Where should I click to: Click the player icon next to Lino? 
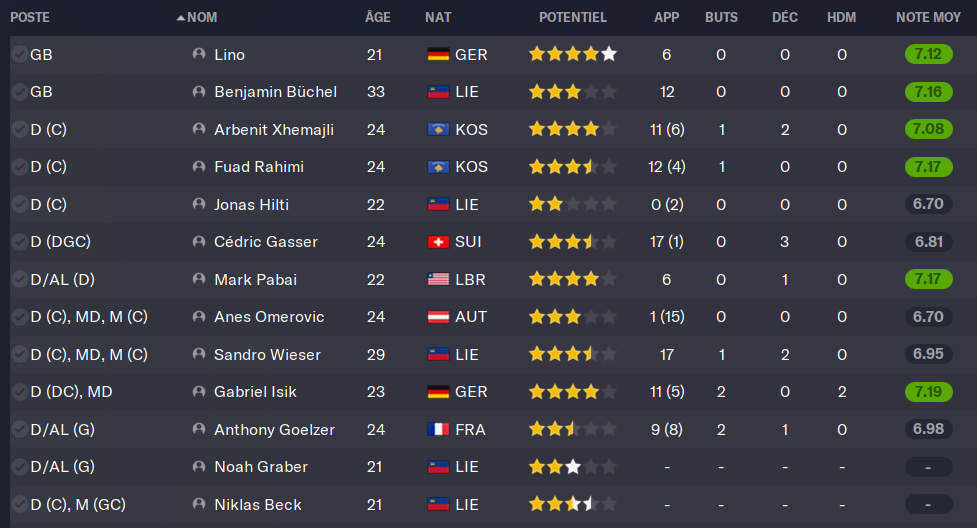pos(199,54)
